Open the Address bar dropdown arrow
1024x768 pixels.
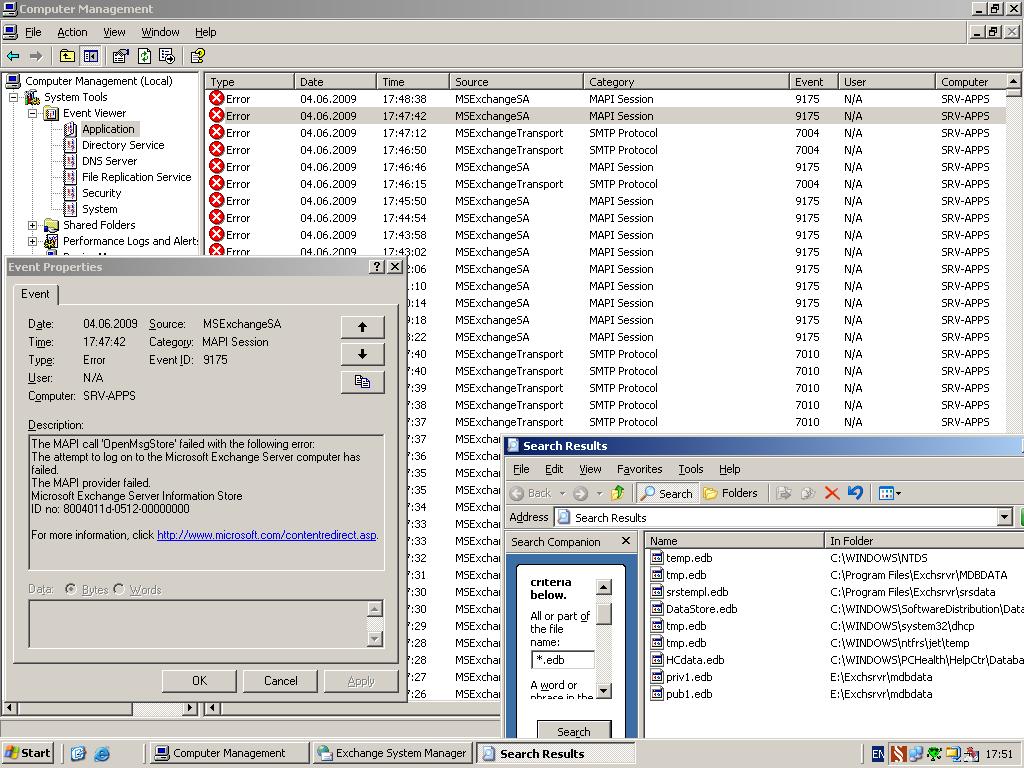(1005, 517)
